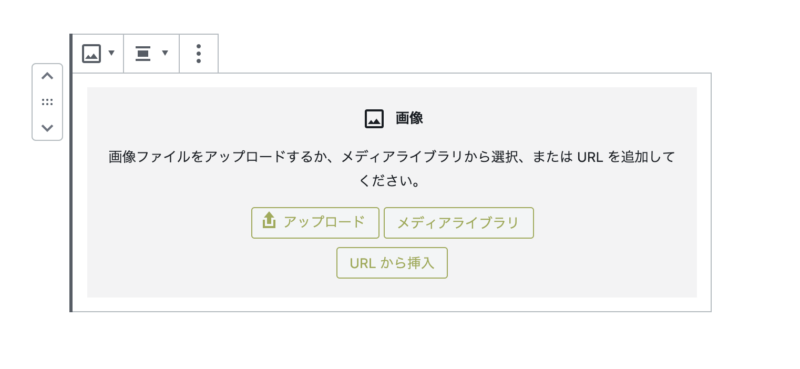
Task: Click the instruction text starting with 画像ファイルを
Action: point(391,157)
